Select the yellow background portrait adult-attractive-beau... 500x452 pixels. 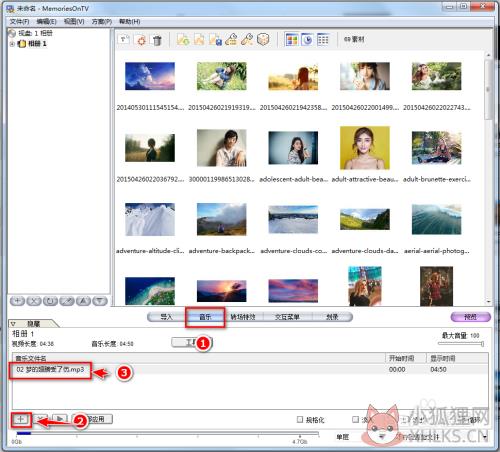[x=365, y=148]
